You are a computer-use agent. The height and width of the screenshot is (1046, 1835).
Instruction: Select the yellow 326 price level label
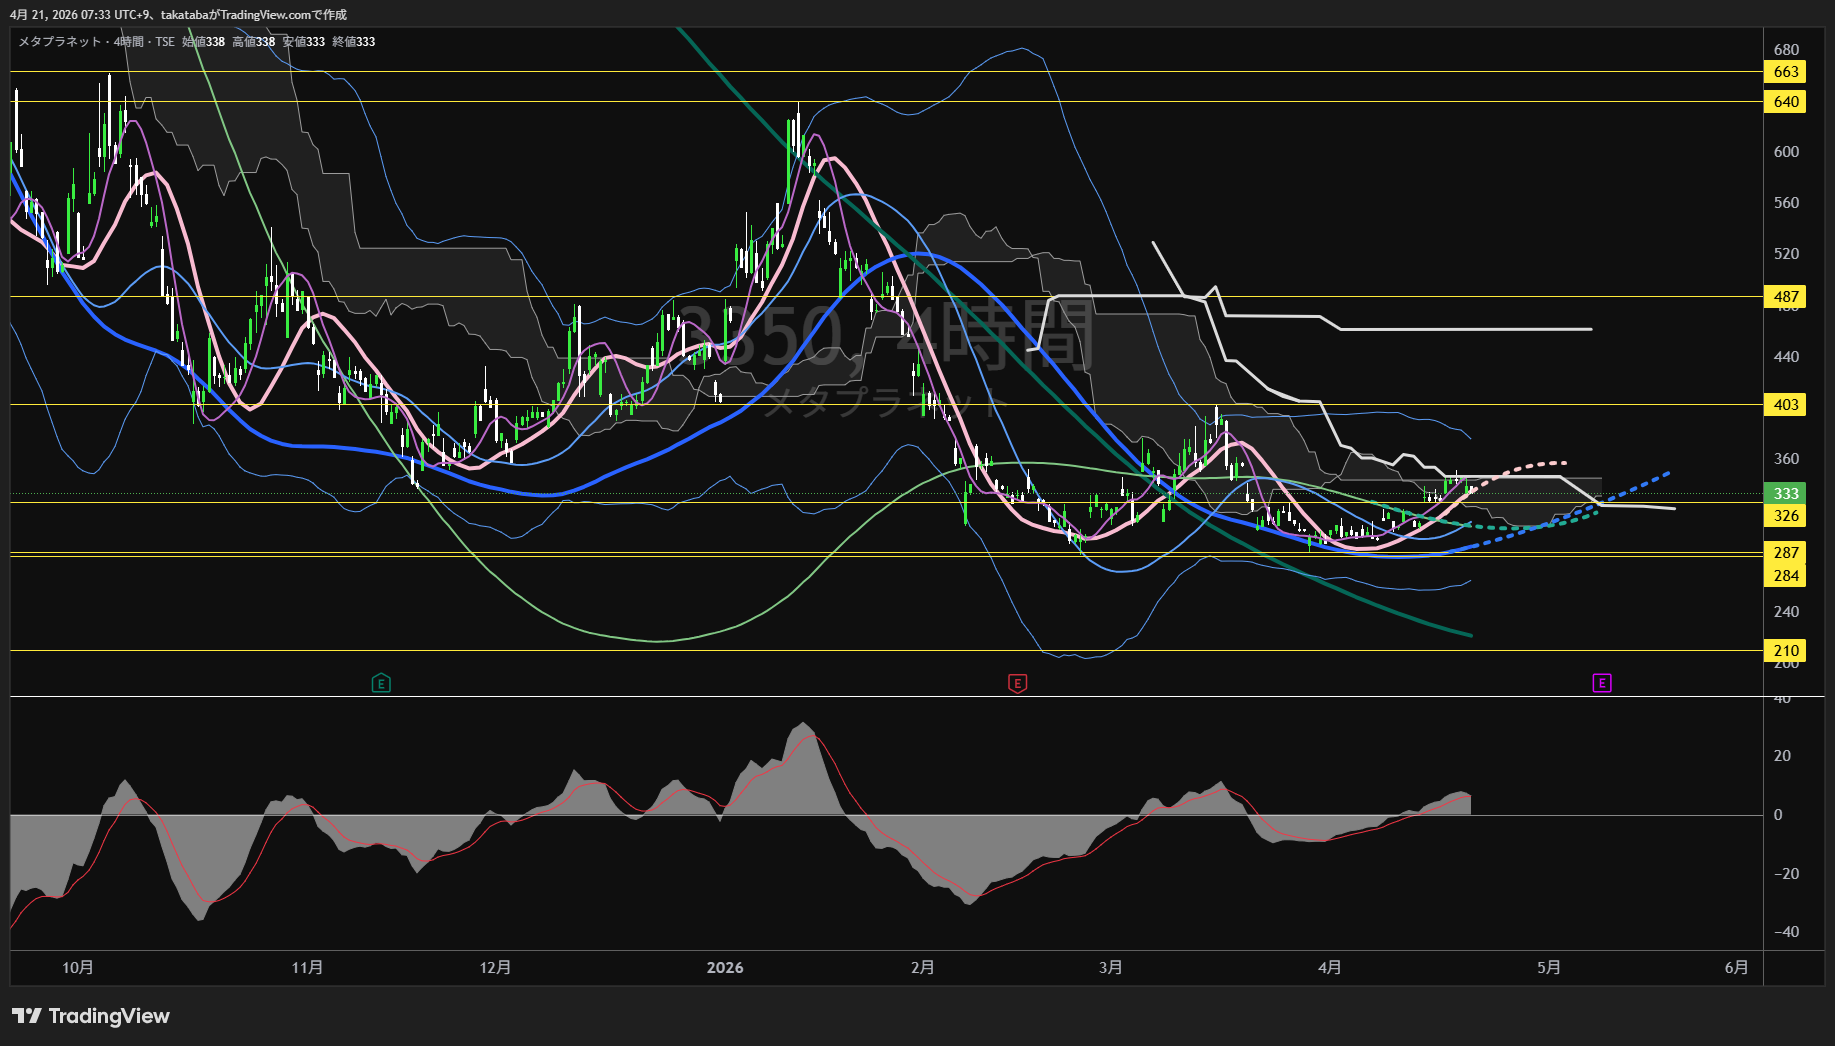pos(1785,516)
